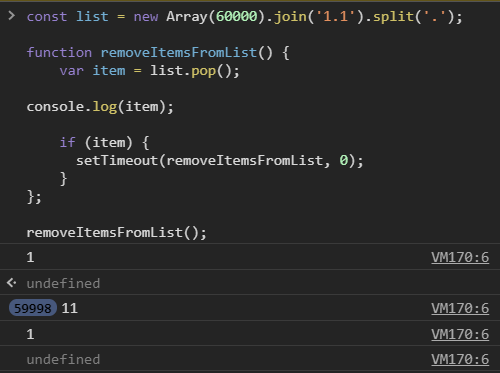
Task: Click the 'if (item) {' line
Action: click(104, 143)
